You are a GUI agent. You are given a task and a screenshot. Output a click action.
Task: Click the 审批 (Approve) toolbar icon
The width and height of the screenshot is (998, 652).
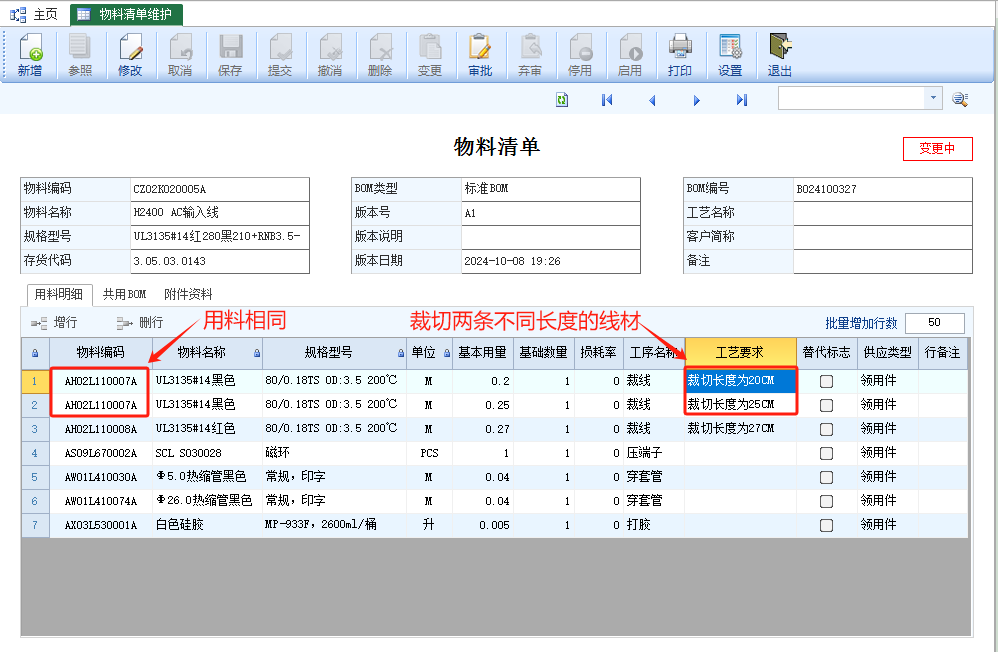480,55
